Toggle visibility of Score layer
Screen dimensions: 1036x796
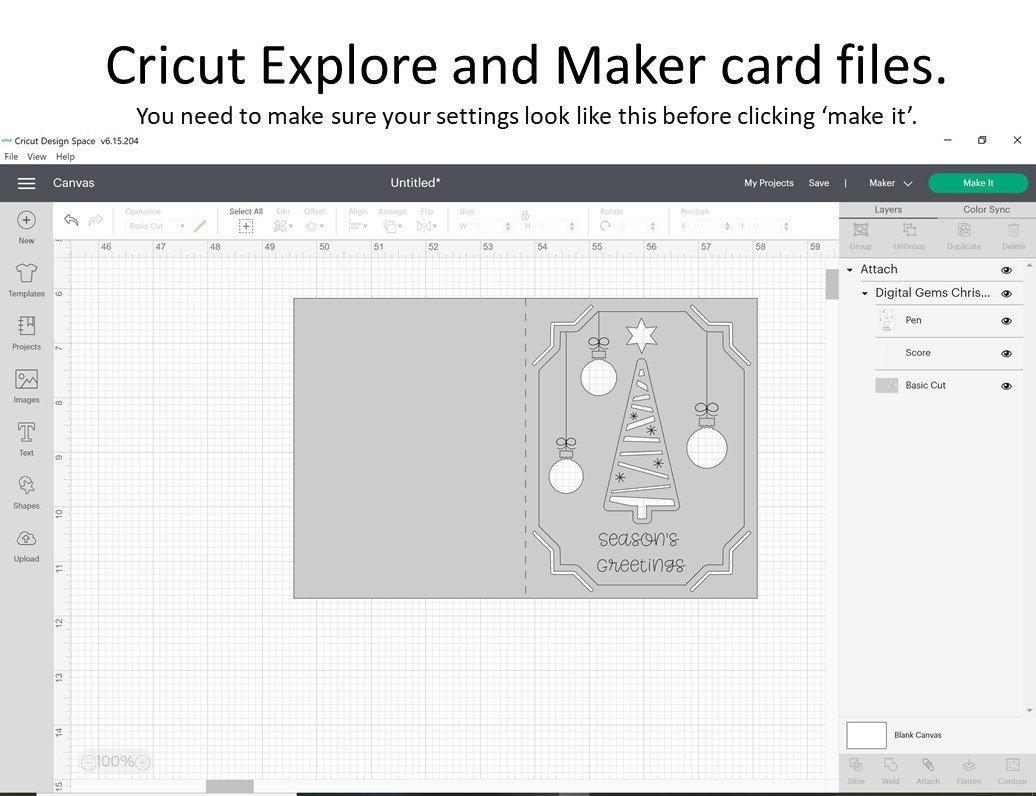[1006, 353]
